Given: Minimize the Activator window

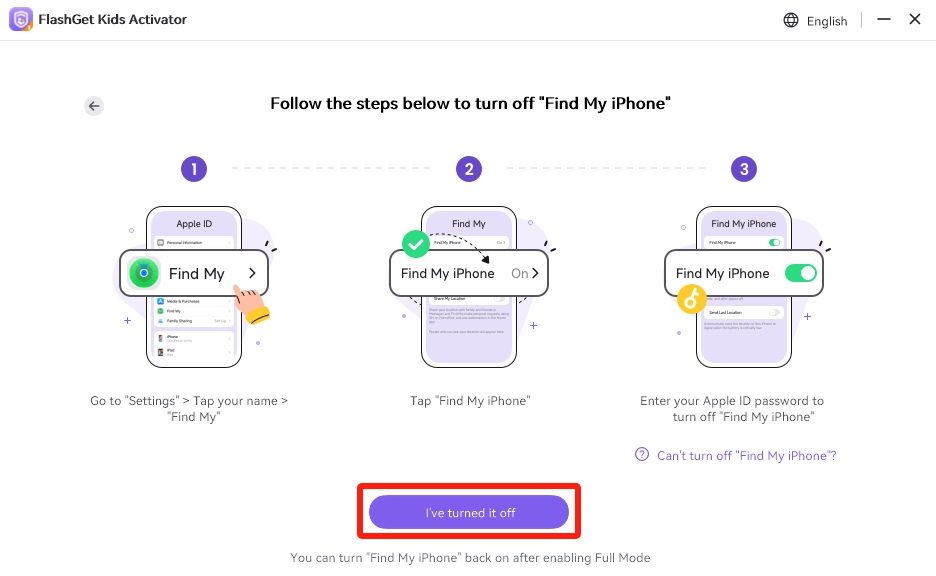Looking at the screenshot, I should pyautogui.click(x=883, y=19).
